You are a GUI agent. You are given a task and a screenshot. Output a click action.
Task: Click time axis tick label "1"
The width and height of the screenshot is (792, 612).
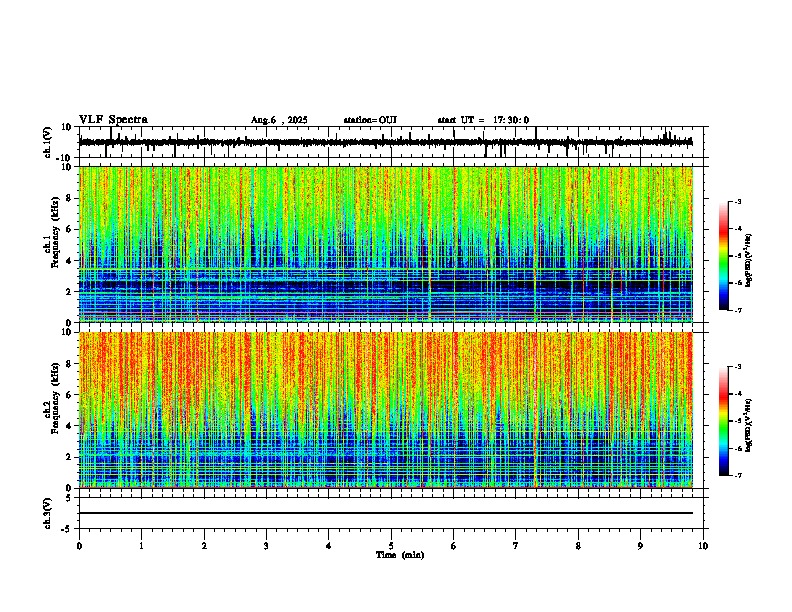pos(141,546)
